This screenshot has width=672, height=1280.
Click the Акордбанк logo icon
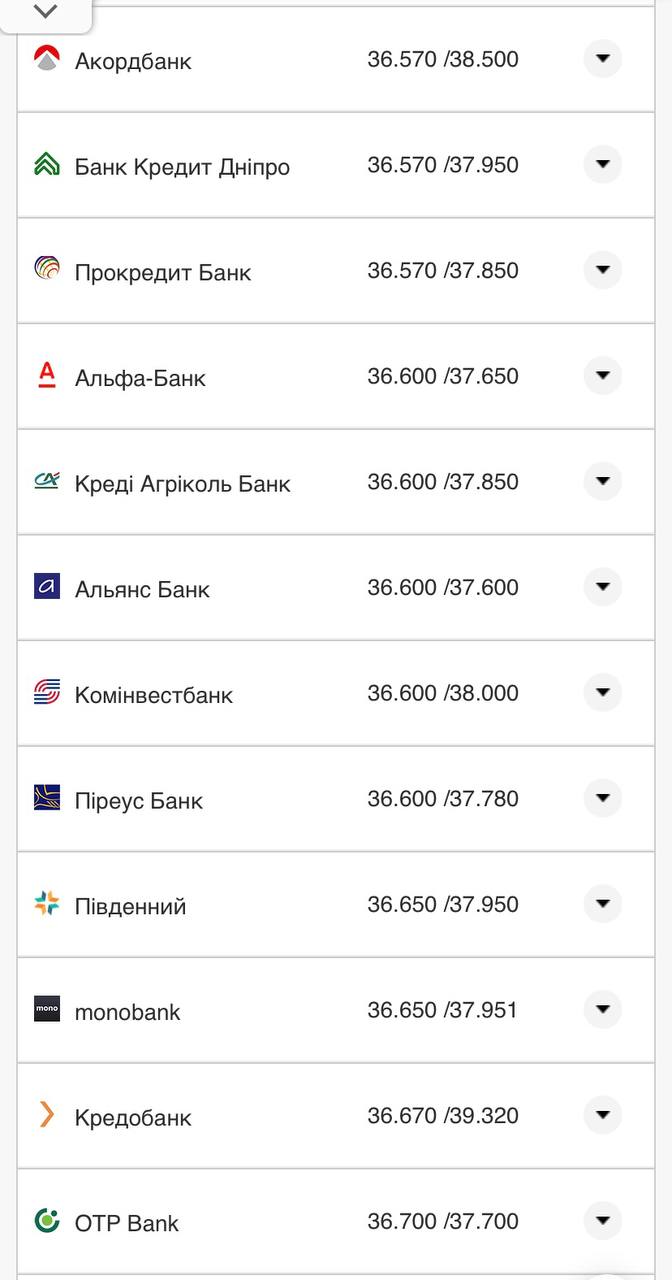(46, 58)
